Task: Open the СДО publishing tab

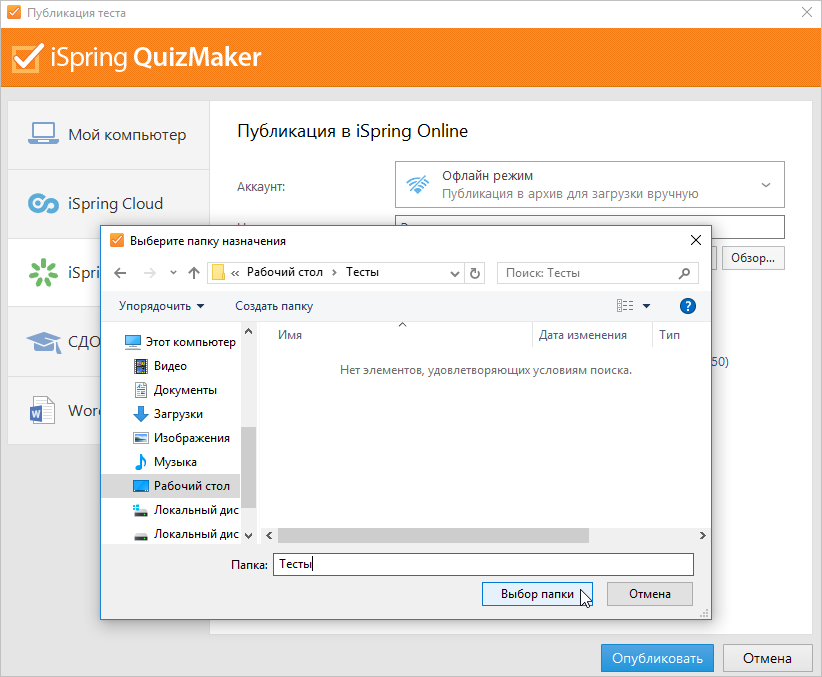Action: 54,342
